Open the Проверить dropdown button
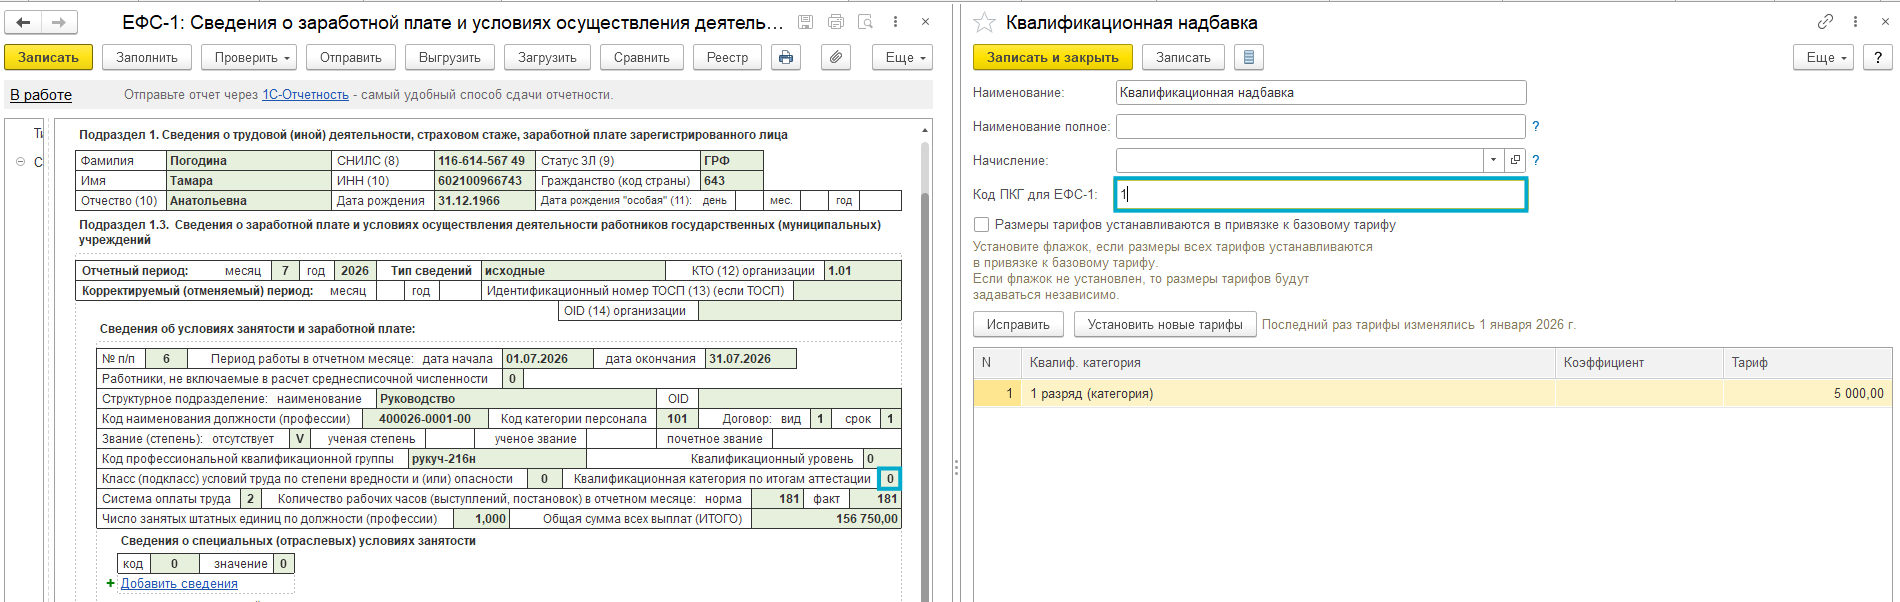1900x602 pixels. 251,57
